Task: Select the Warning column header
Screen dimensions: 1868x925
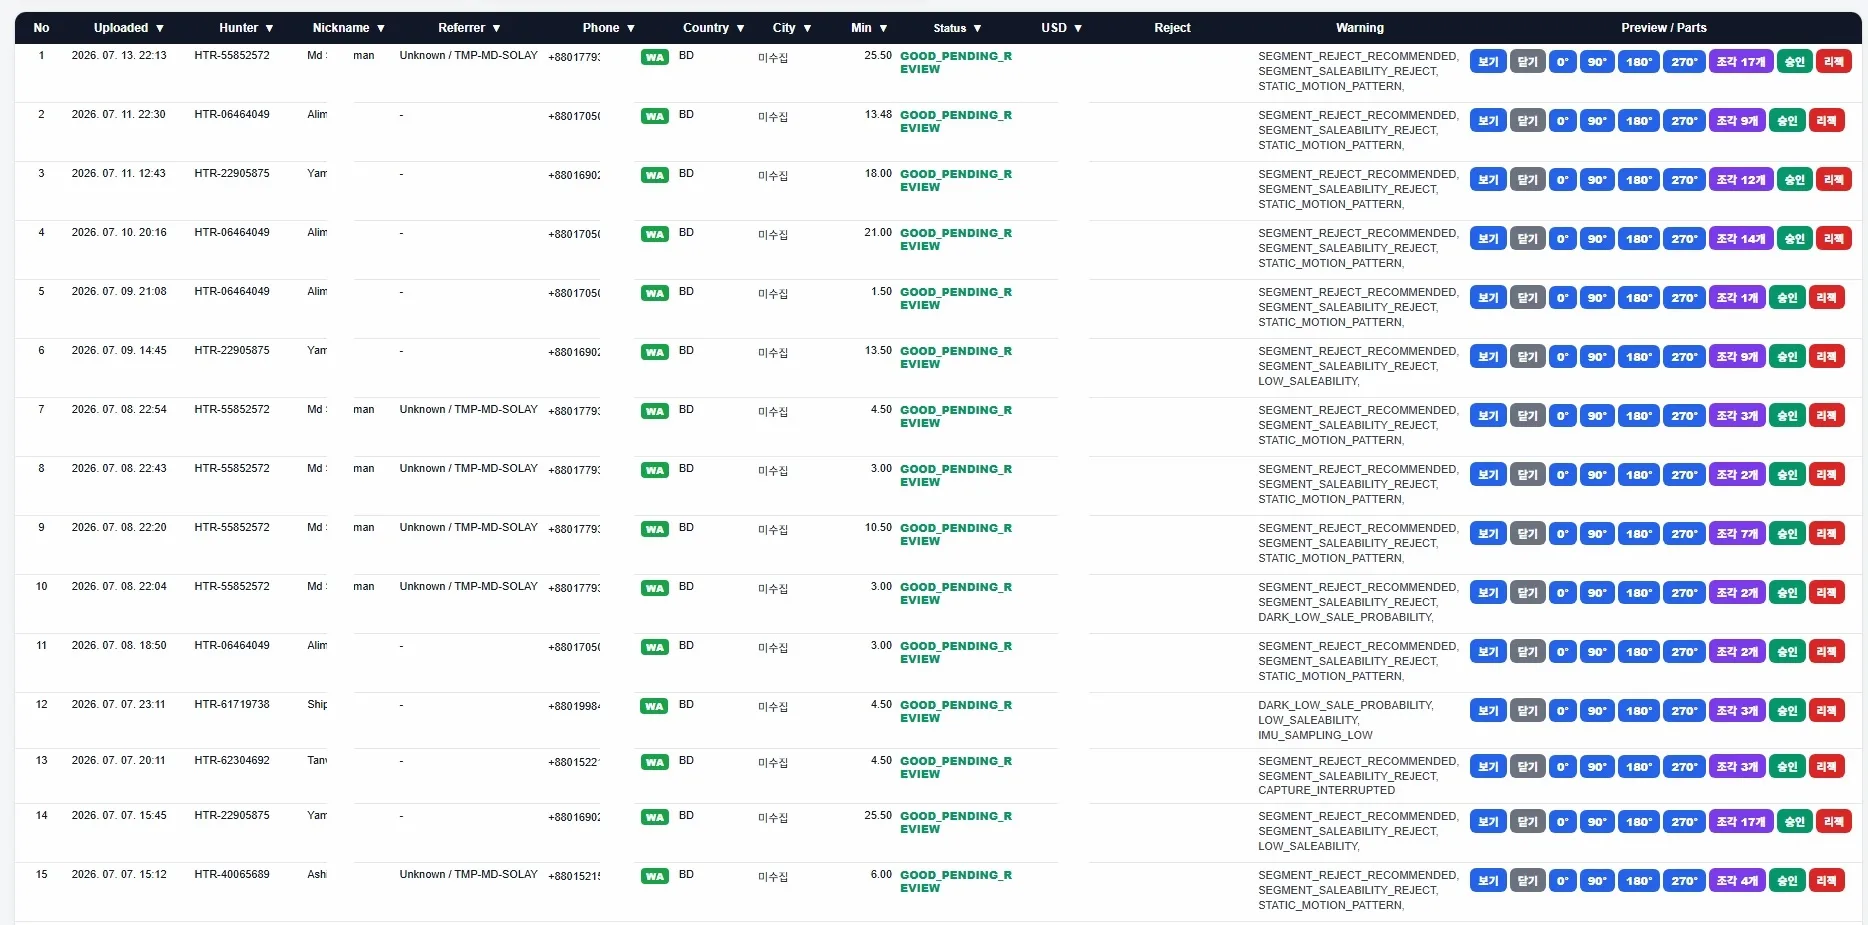Action: (x=1360, y=28)
